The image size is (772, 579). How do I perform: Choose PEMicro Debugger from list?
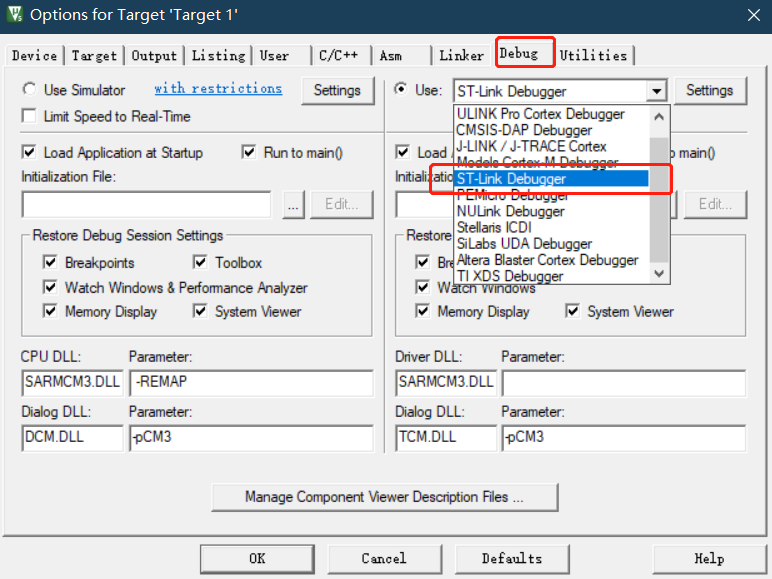pos(551,195)
